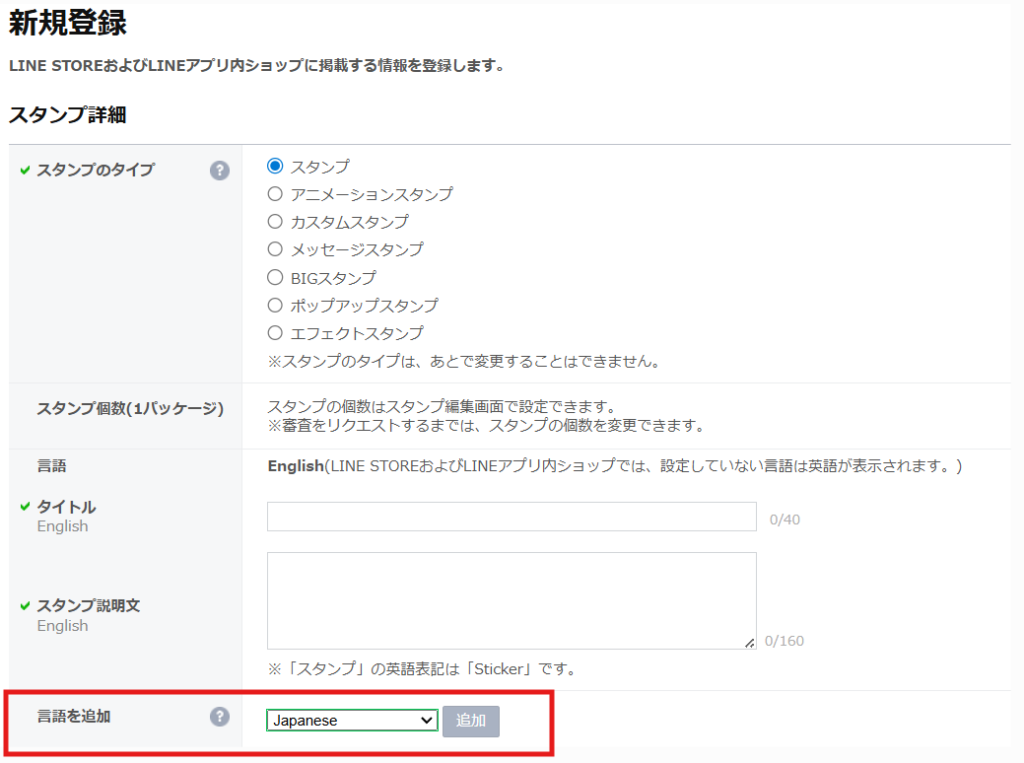Select エフェクトスタンプ radio button
1024x763 pixels.
(275, 333)
